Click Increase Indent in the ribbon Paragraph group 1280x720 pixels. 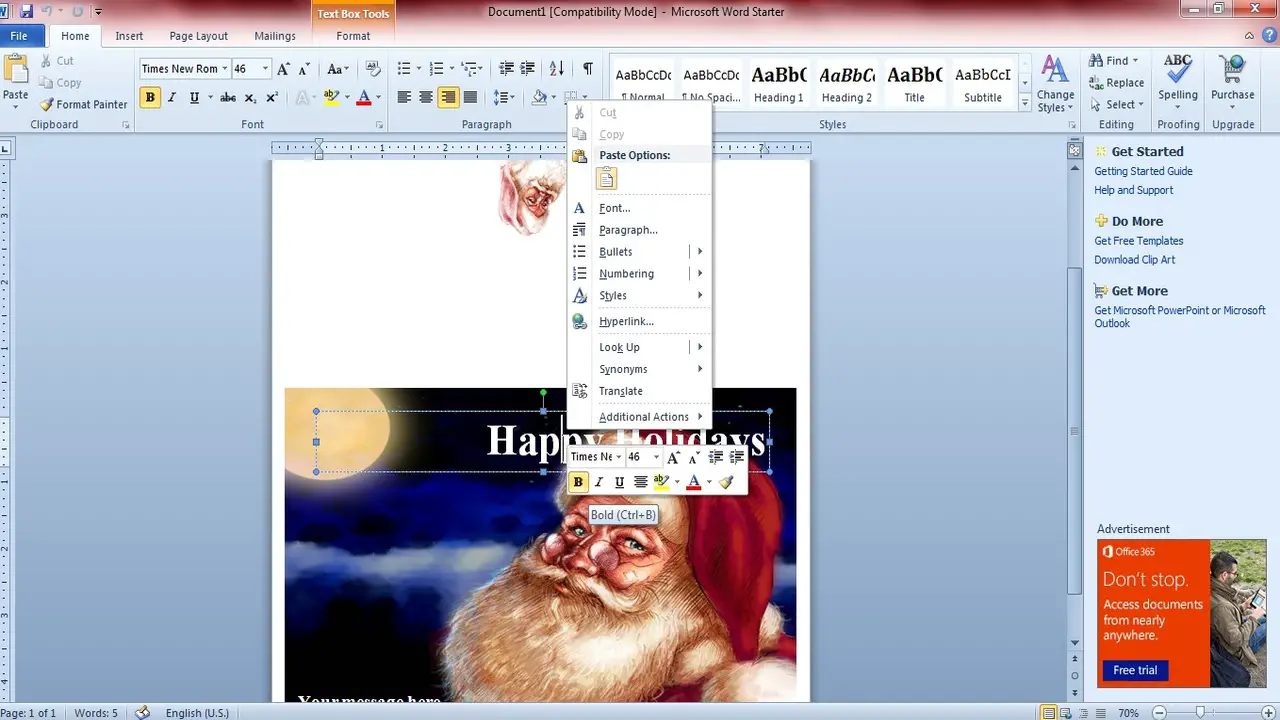528,69
